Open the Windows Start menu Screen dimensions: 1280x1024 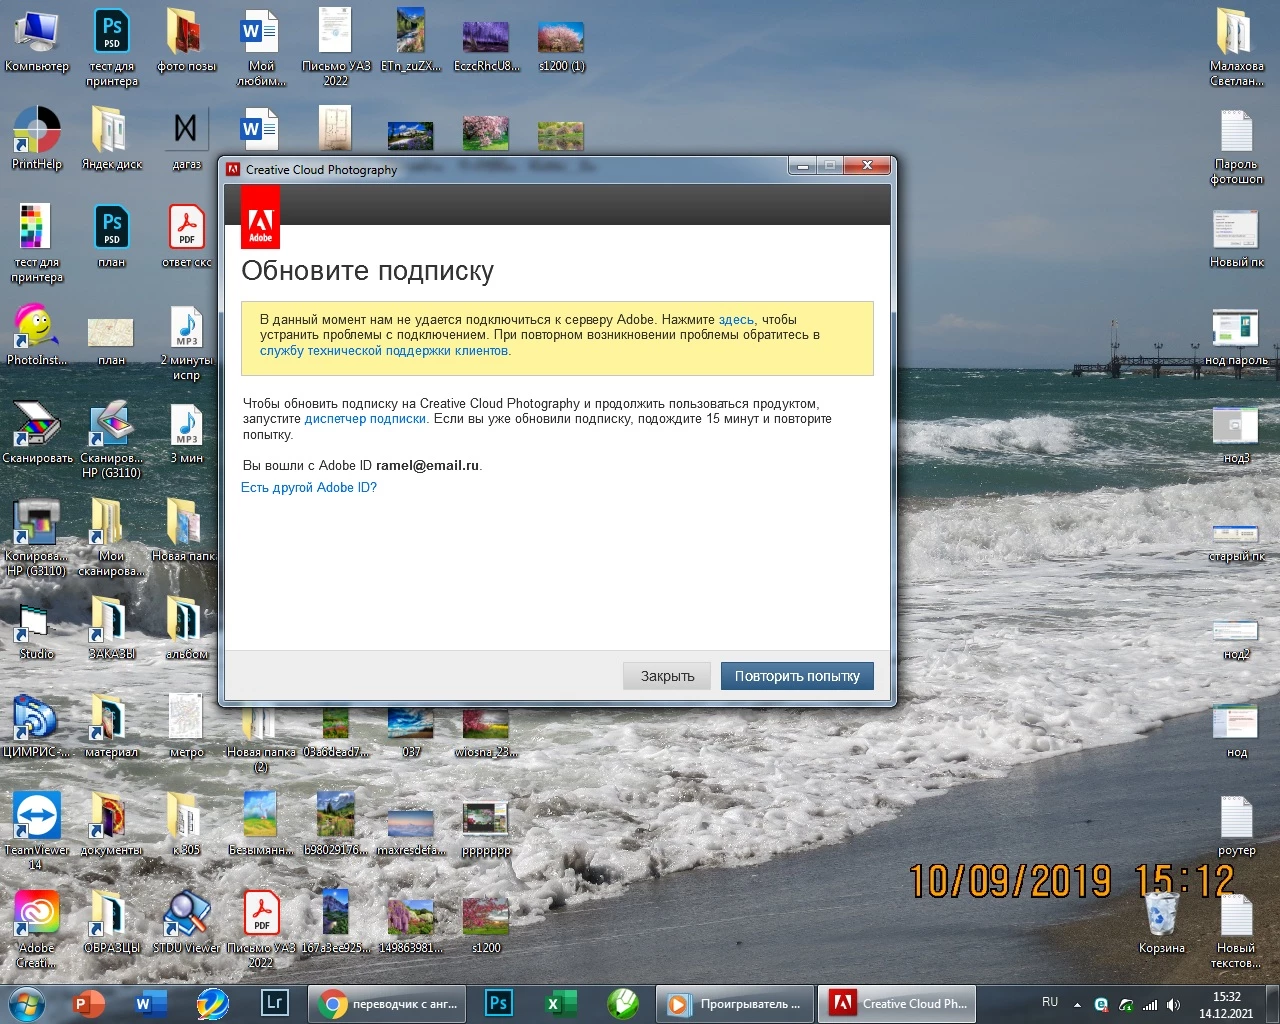(x=26, y=1003)
